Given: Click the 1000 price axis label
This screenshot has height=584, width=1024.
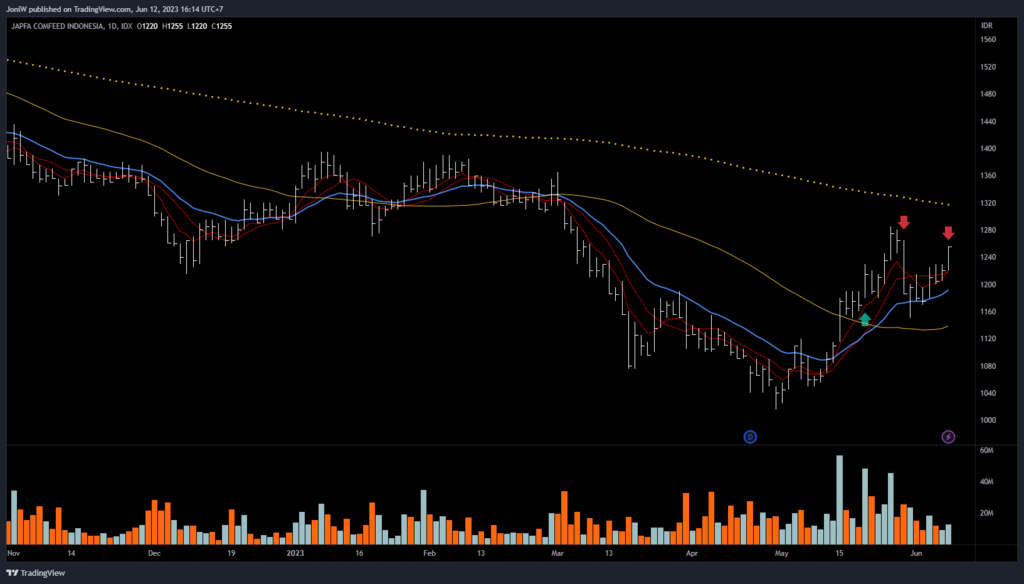Looking at the screenshot, I should (x=988, y=420).
